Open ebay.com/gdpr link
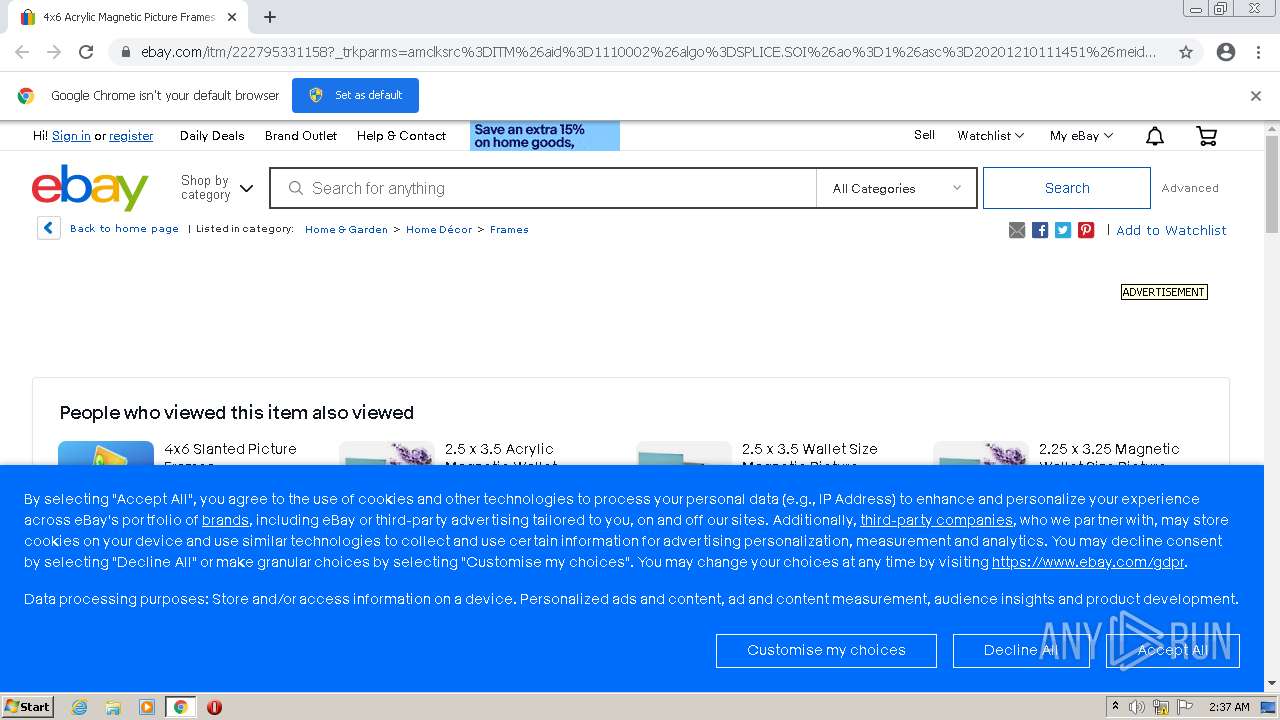1280x720 pixels. (x=1088, y=562)
